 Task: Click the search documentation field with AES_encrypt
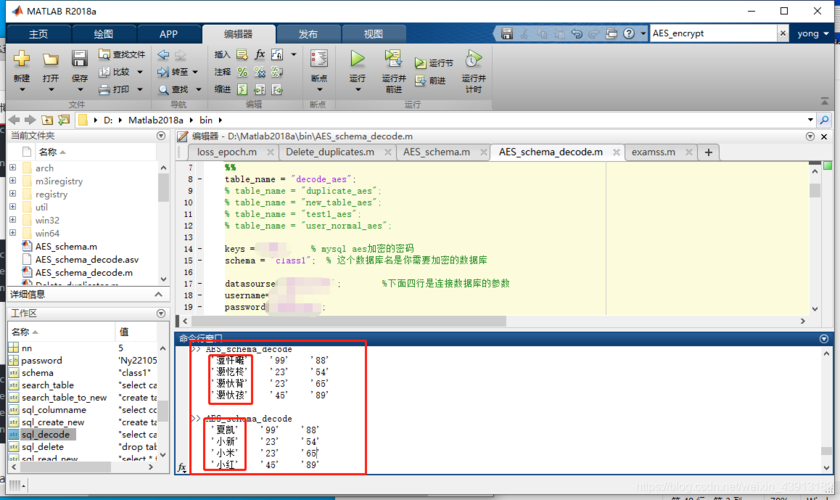pos(713,33)
